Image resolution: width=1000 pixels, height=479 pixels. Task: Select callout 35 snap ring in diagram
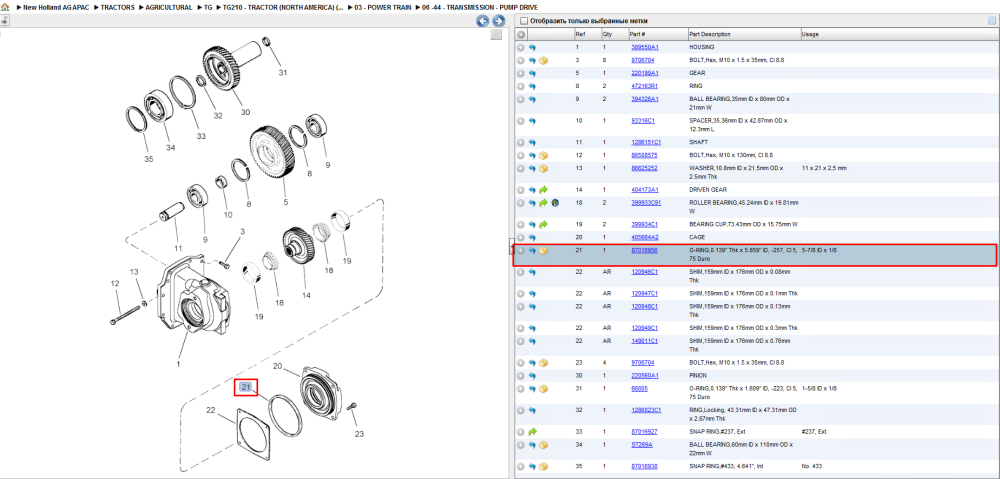[x=149, y=159]
